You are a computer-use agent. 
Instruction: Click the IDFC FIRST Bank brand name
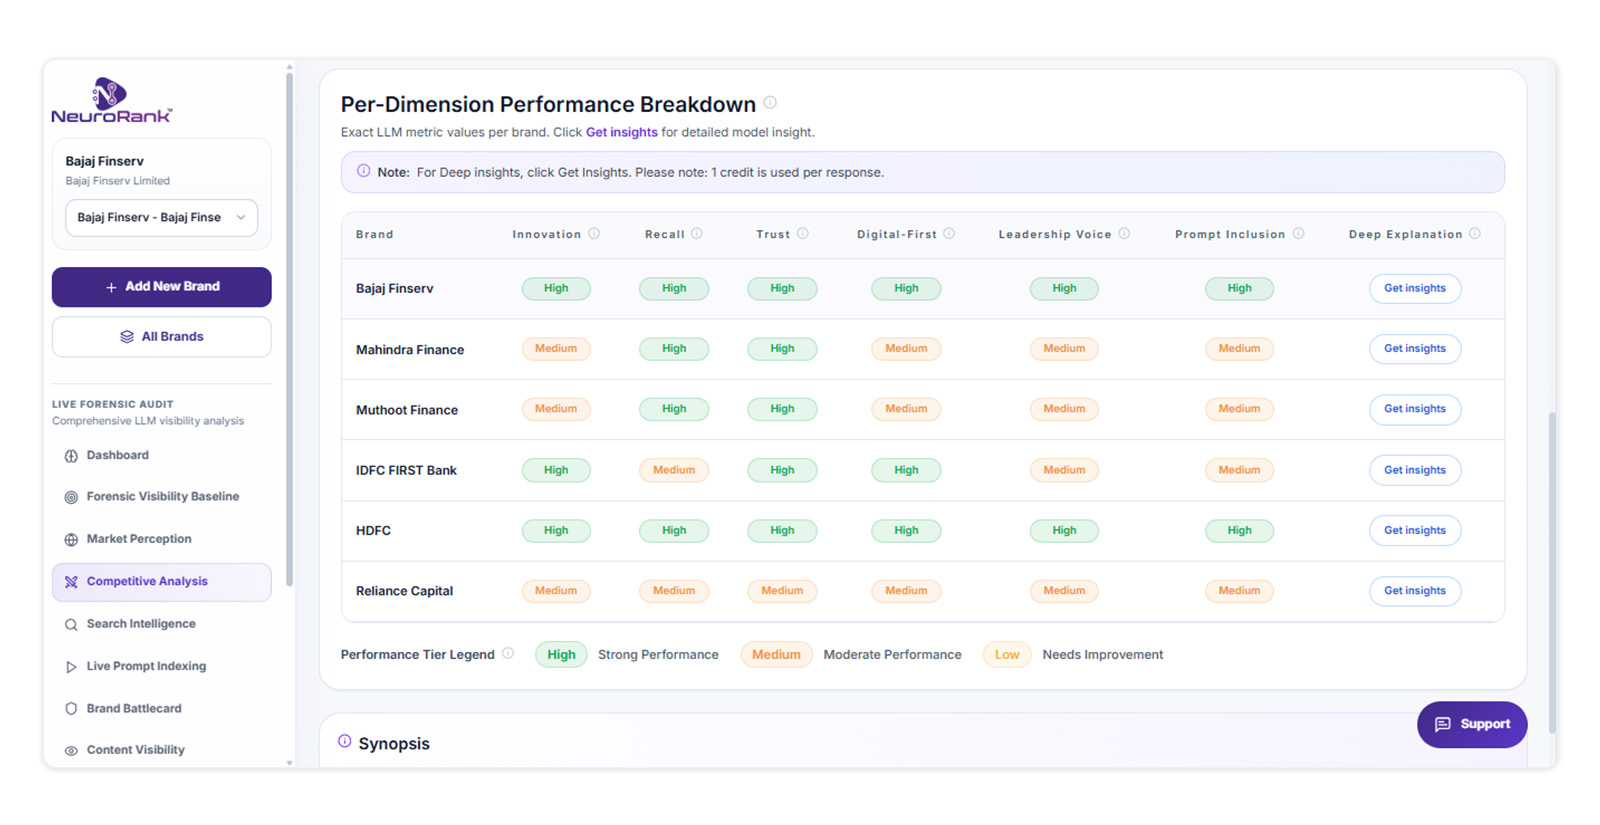click(406, 470)
